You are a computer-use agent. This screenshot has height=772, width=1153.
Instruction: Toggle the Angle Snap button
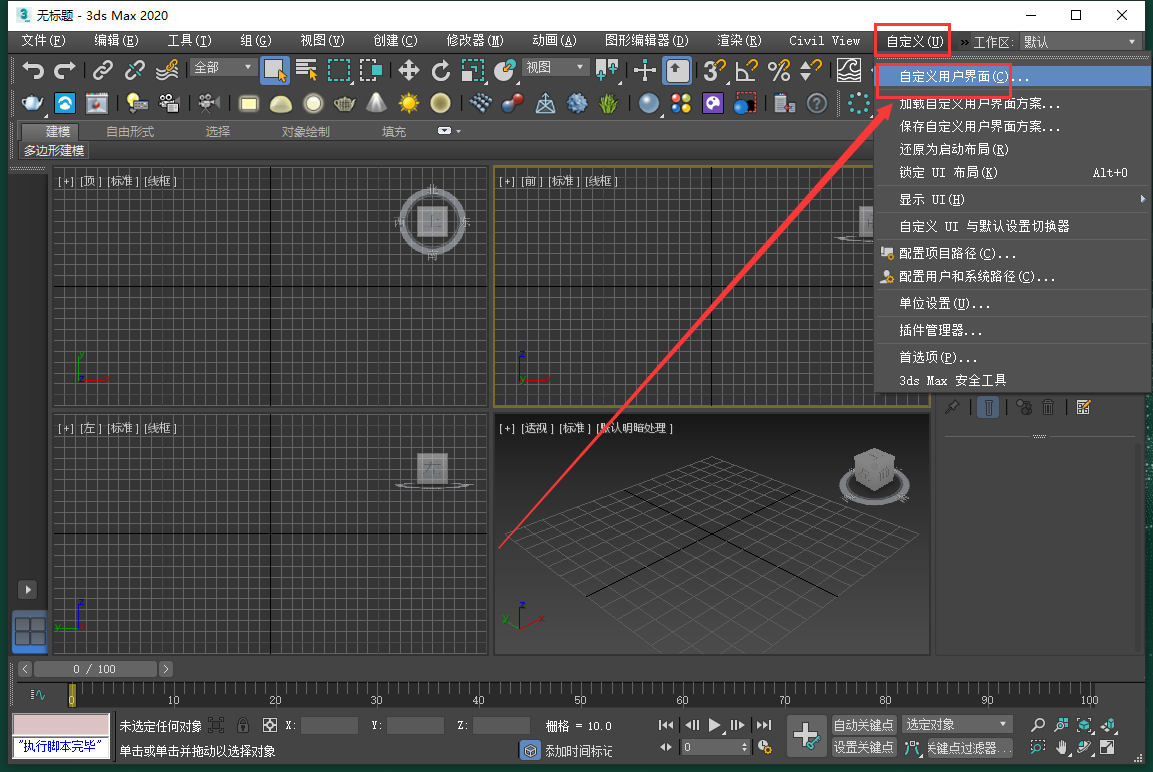(x=746, y=70)
